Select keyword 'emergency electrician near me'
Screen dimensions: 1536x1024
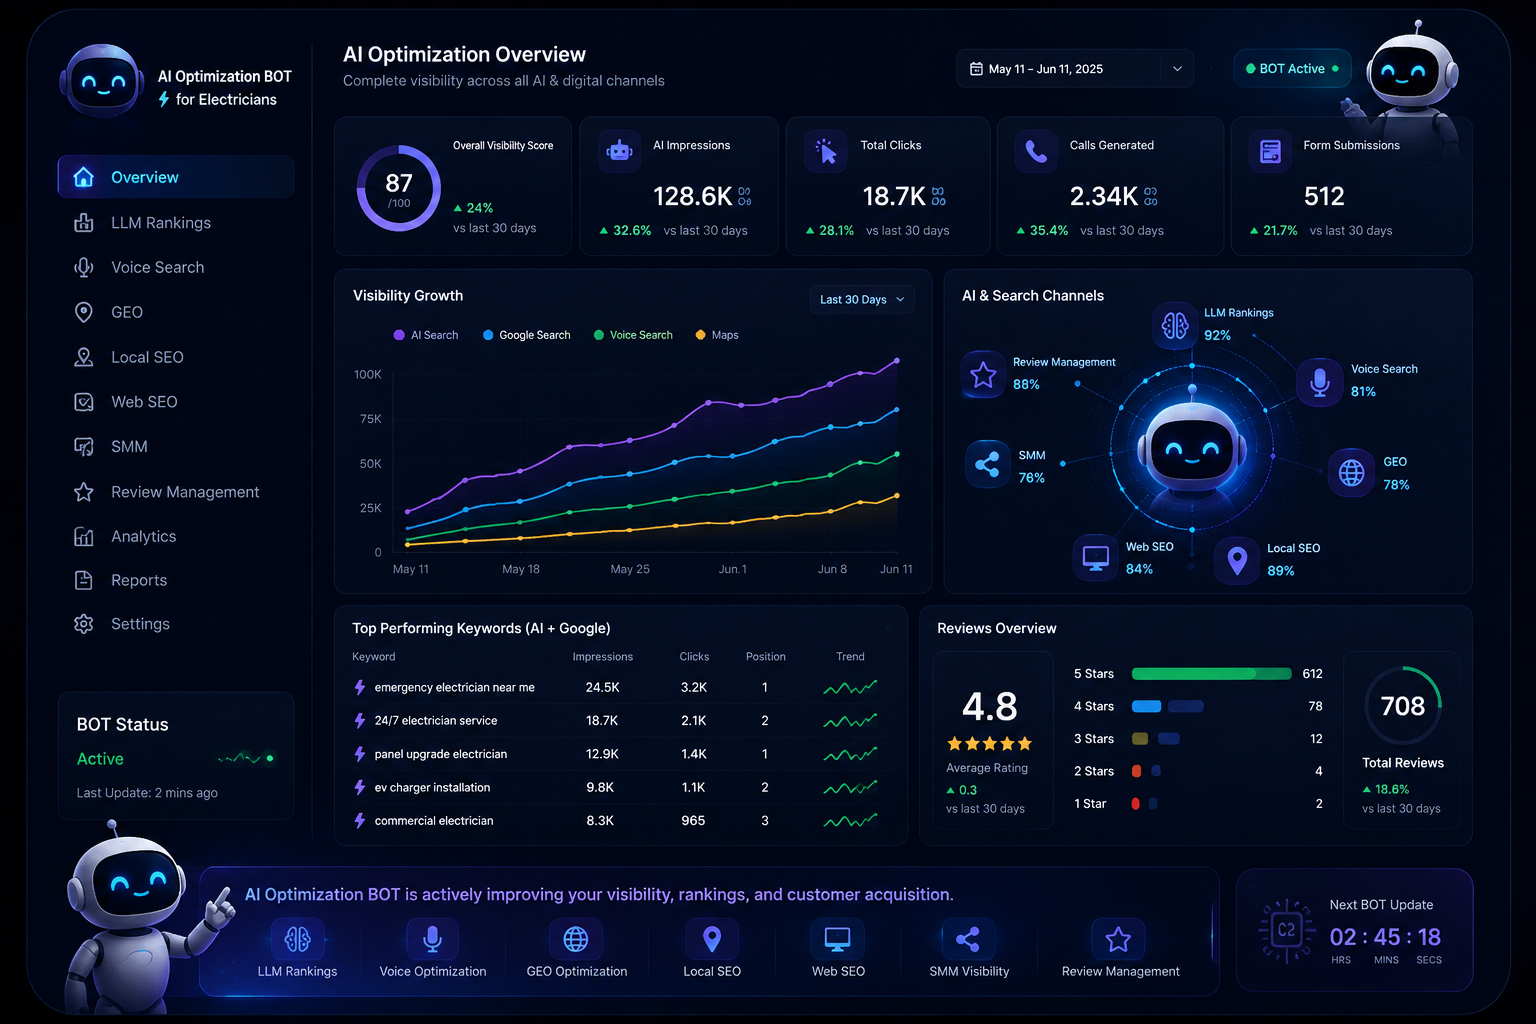(x=454, y=688)
